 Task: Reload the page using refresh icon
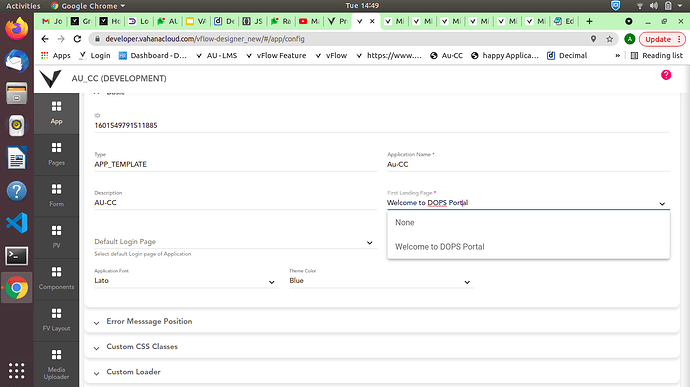77,39
